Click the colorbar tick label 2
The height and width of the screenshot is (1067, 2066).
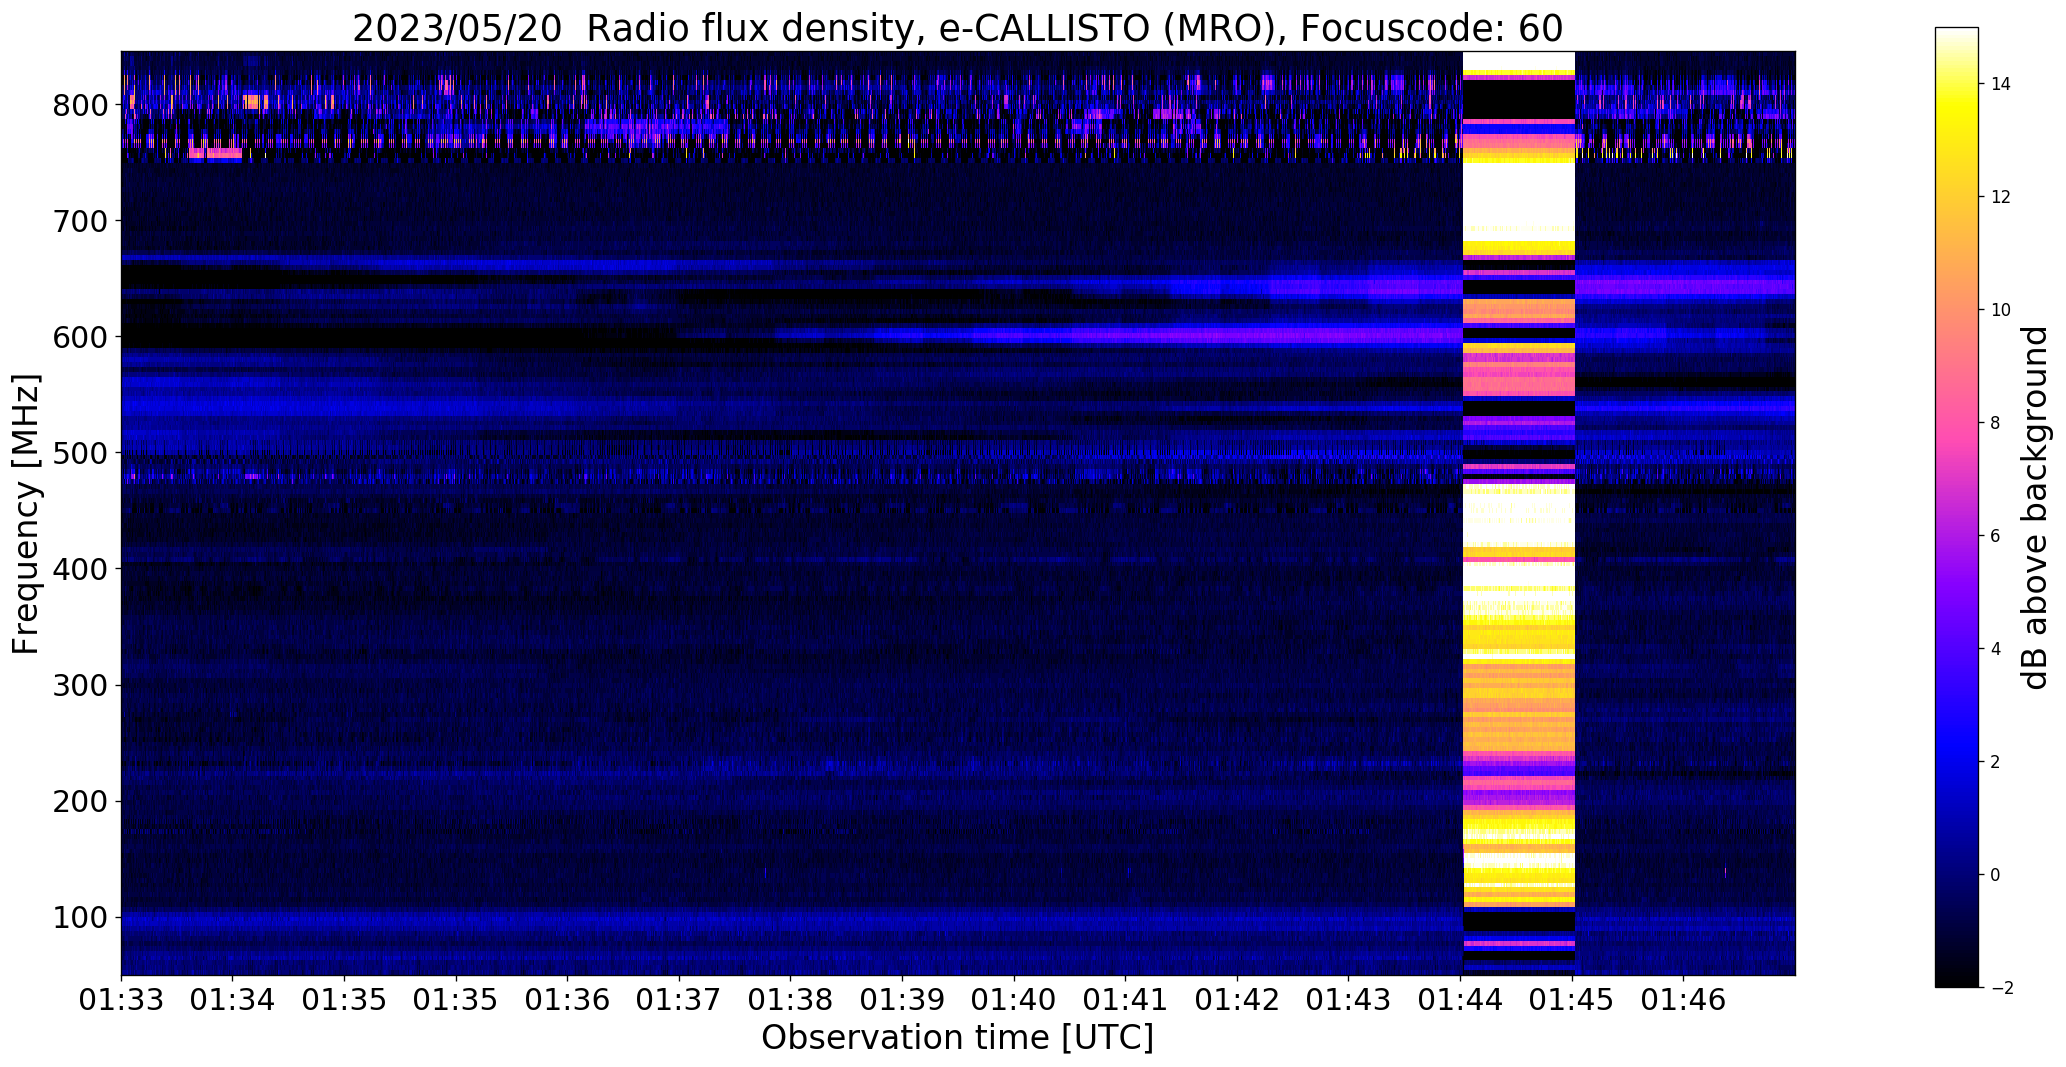pyautogui.click(x=1996, y=762)
